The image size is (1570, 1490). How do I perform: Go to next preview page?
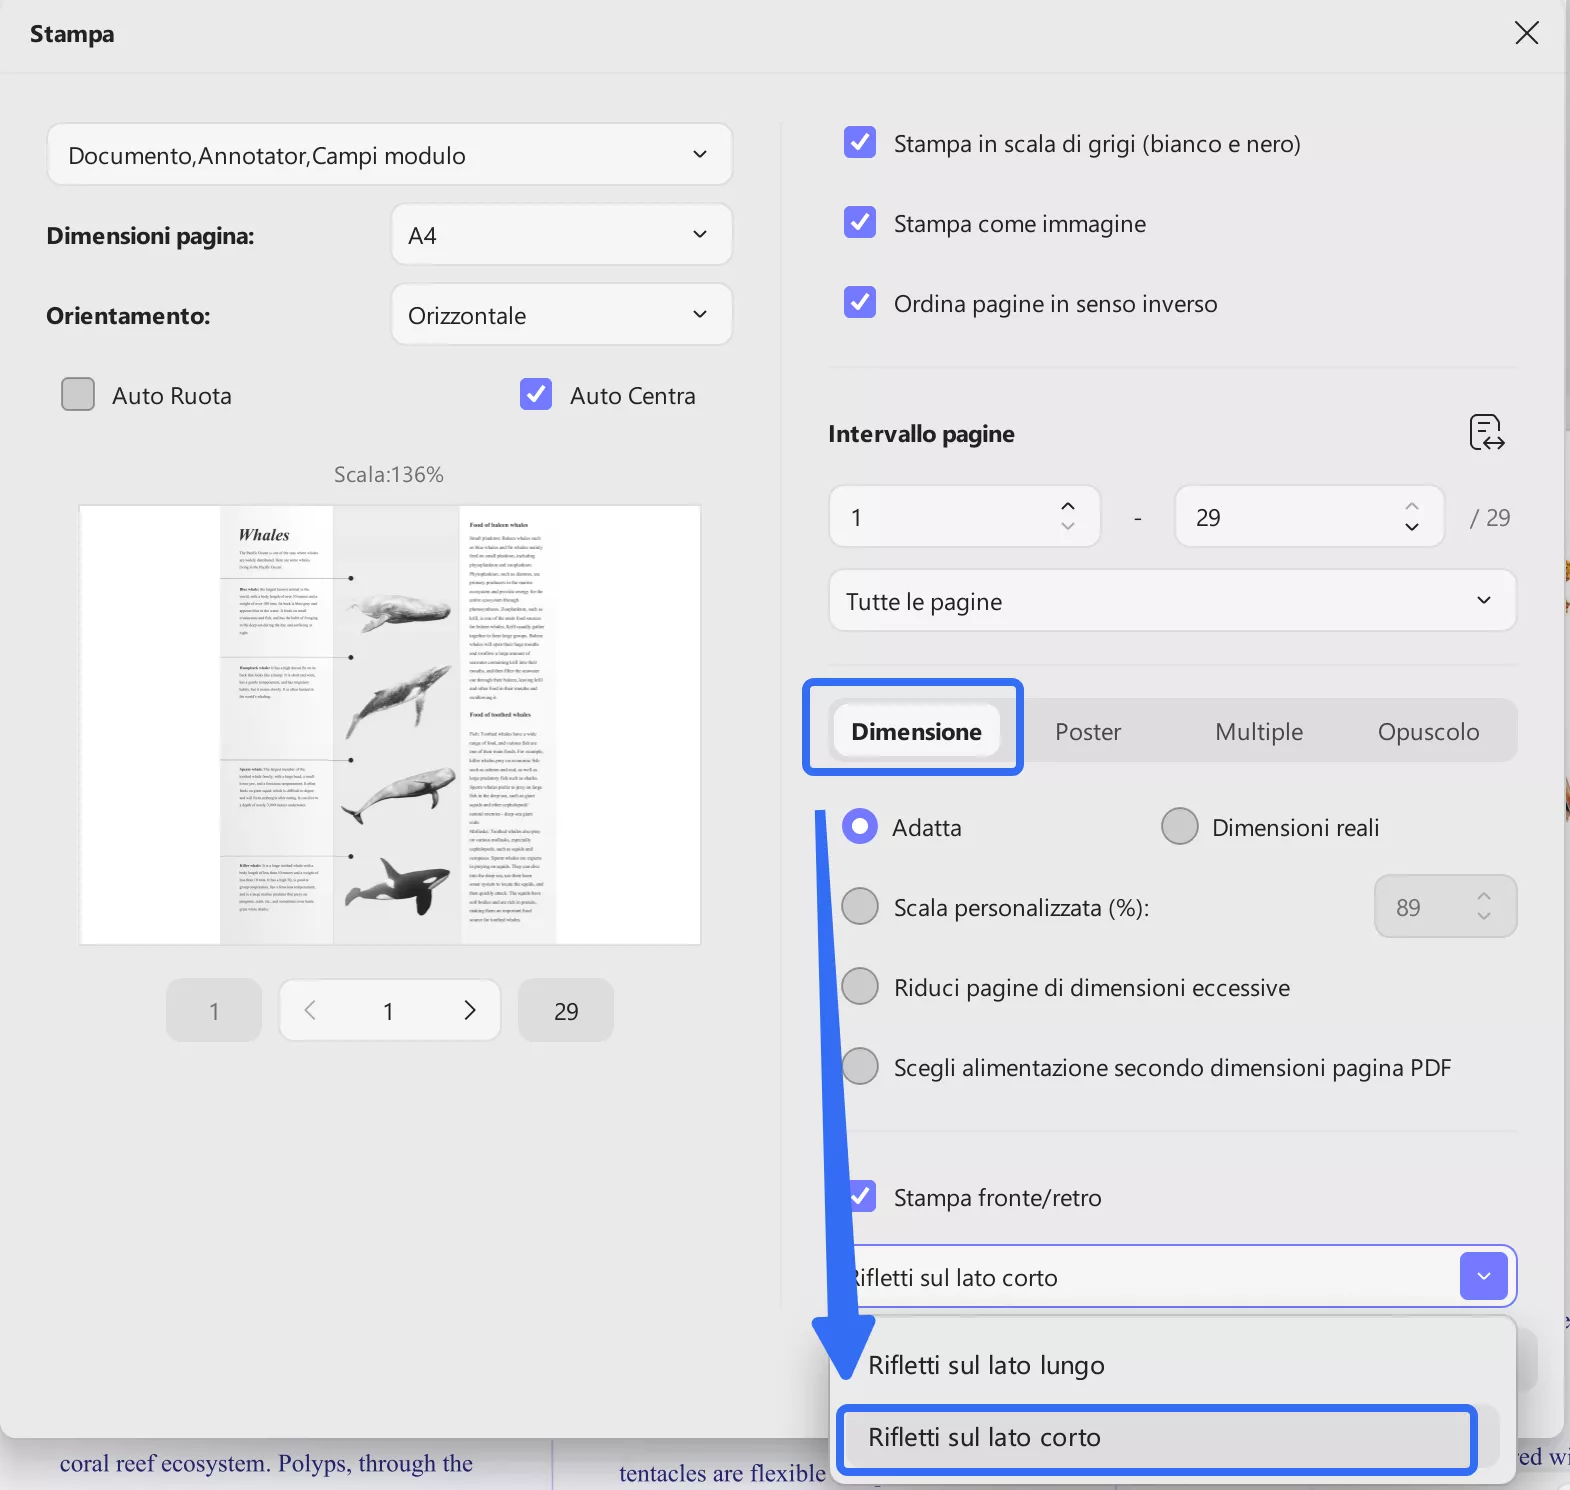pos(469,1010)
